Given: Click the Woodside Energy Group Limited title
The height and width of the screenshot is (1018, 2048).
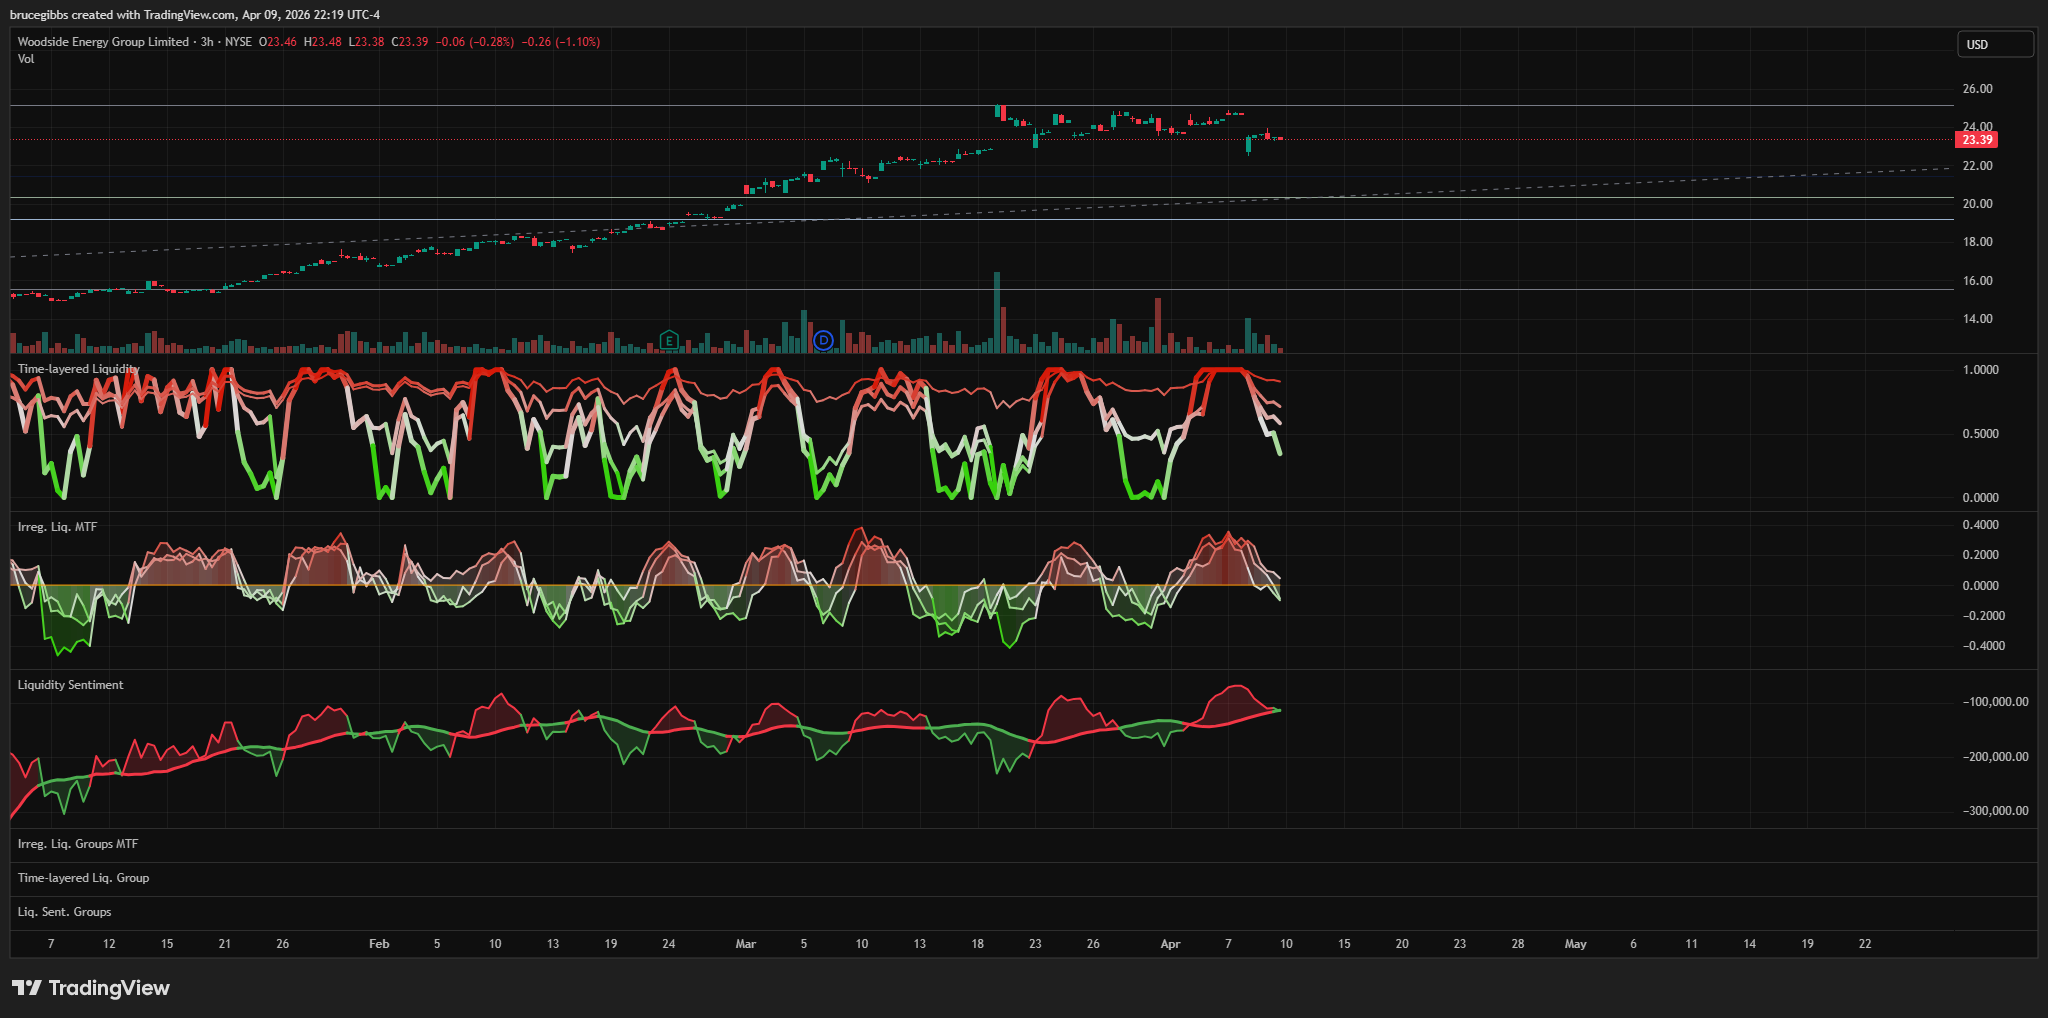Looking at the screenshot, I should click(x=103, y=42).
